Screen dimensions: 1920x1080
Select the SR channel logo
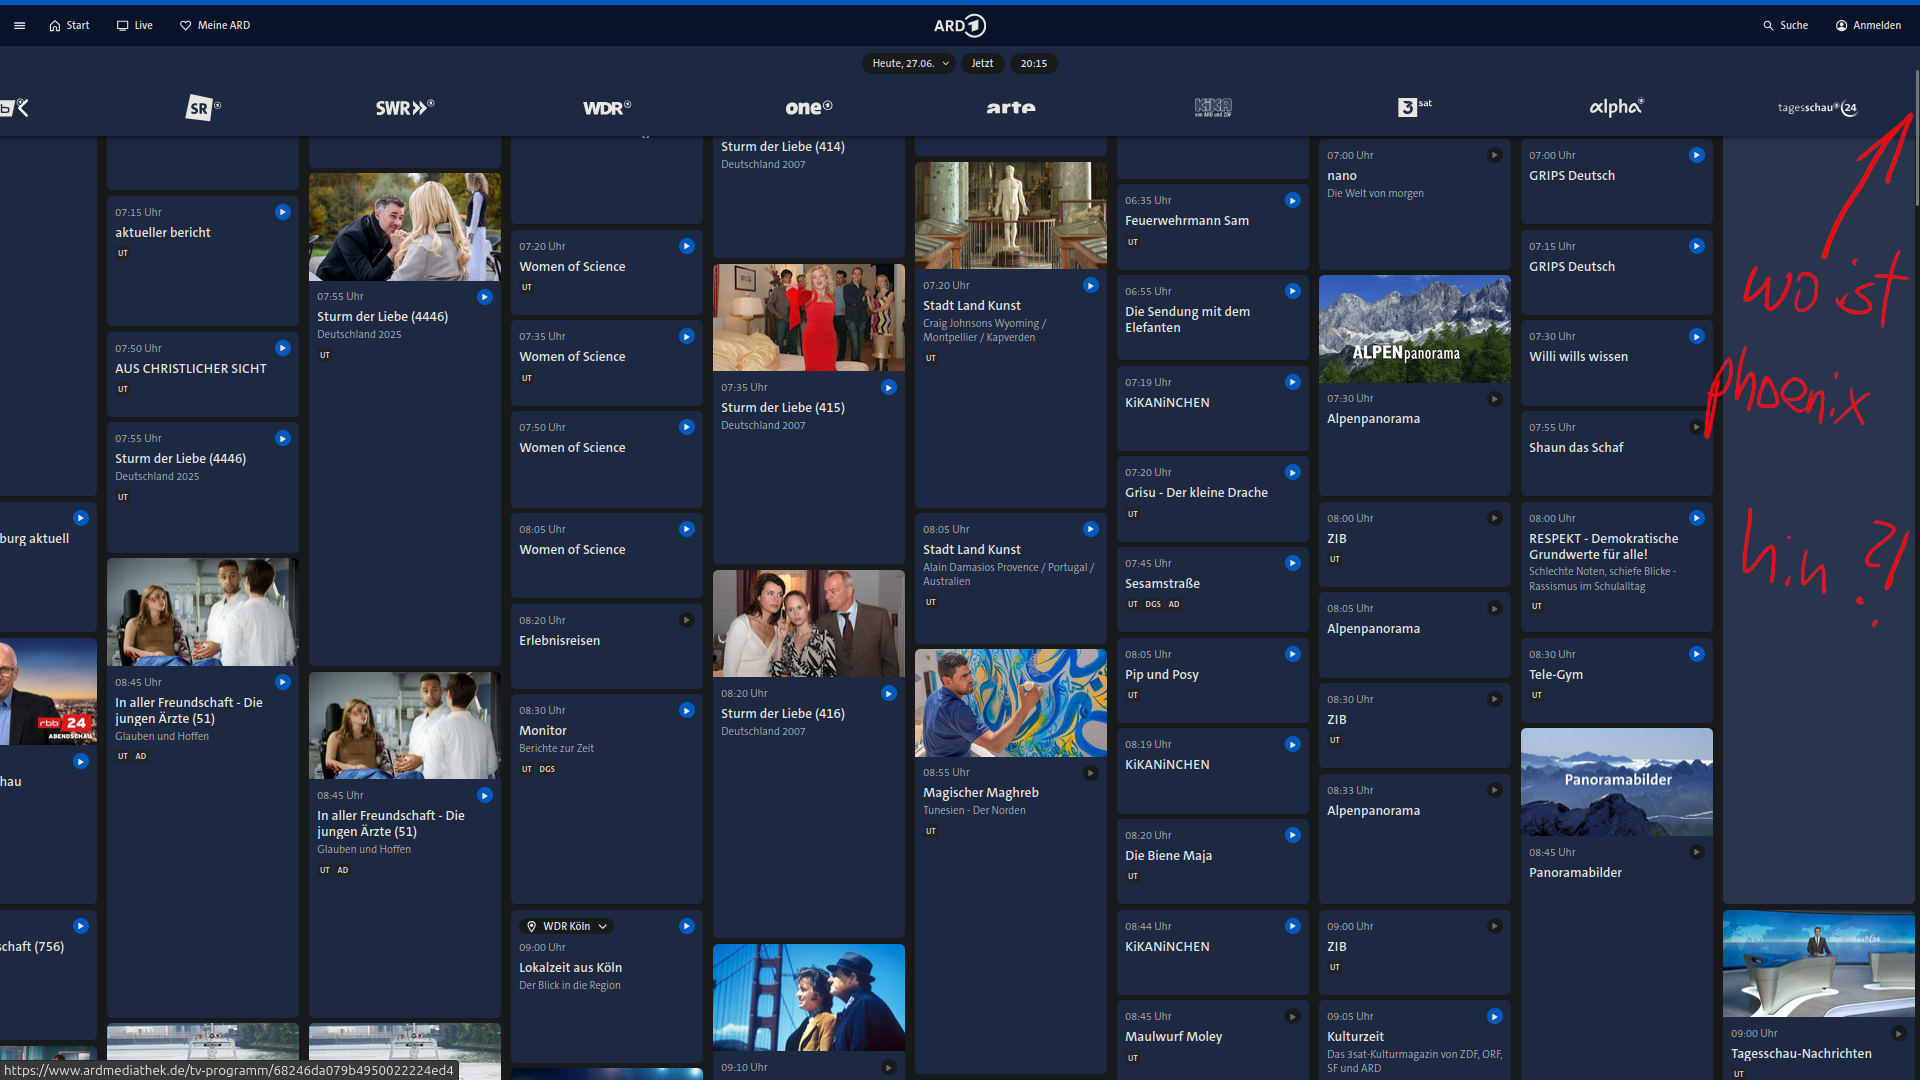tap(203, 107)
